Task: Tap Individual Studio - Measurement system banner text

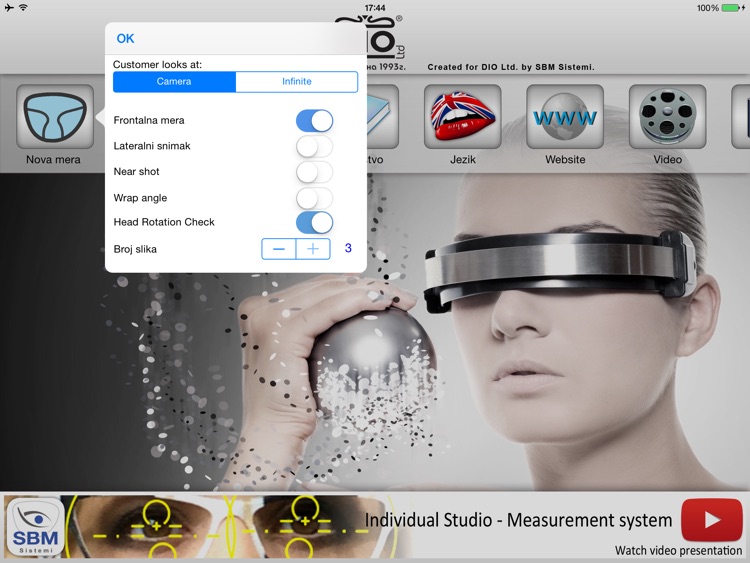Action: (518, 520)
